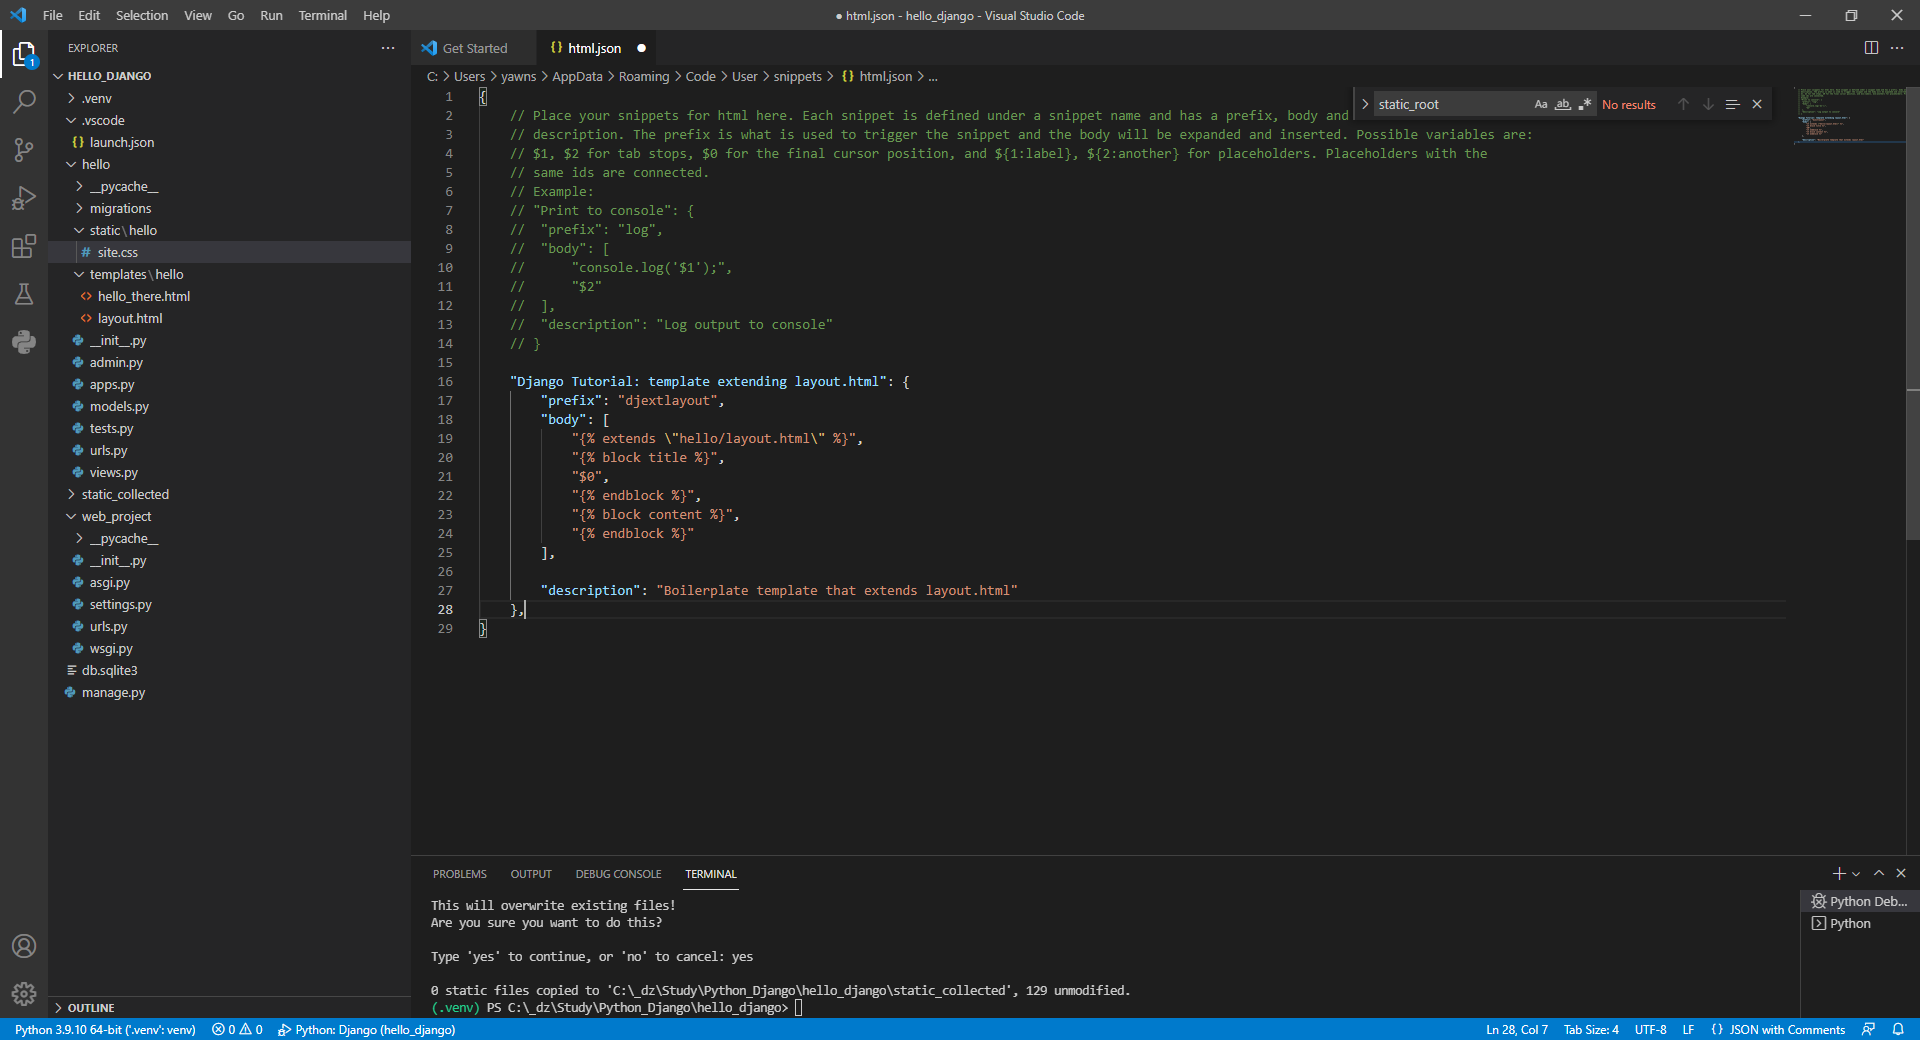Select Python interpreter in status bar
The width and height of the screenshot is (1920, 1040).
point(105,1029)
